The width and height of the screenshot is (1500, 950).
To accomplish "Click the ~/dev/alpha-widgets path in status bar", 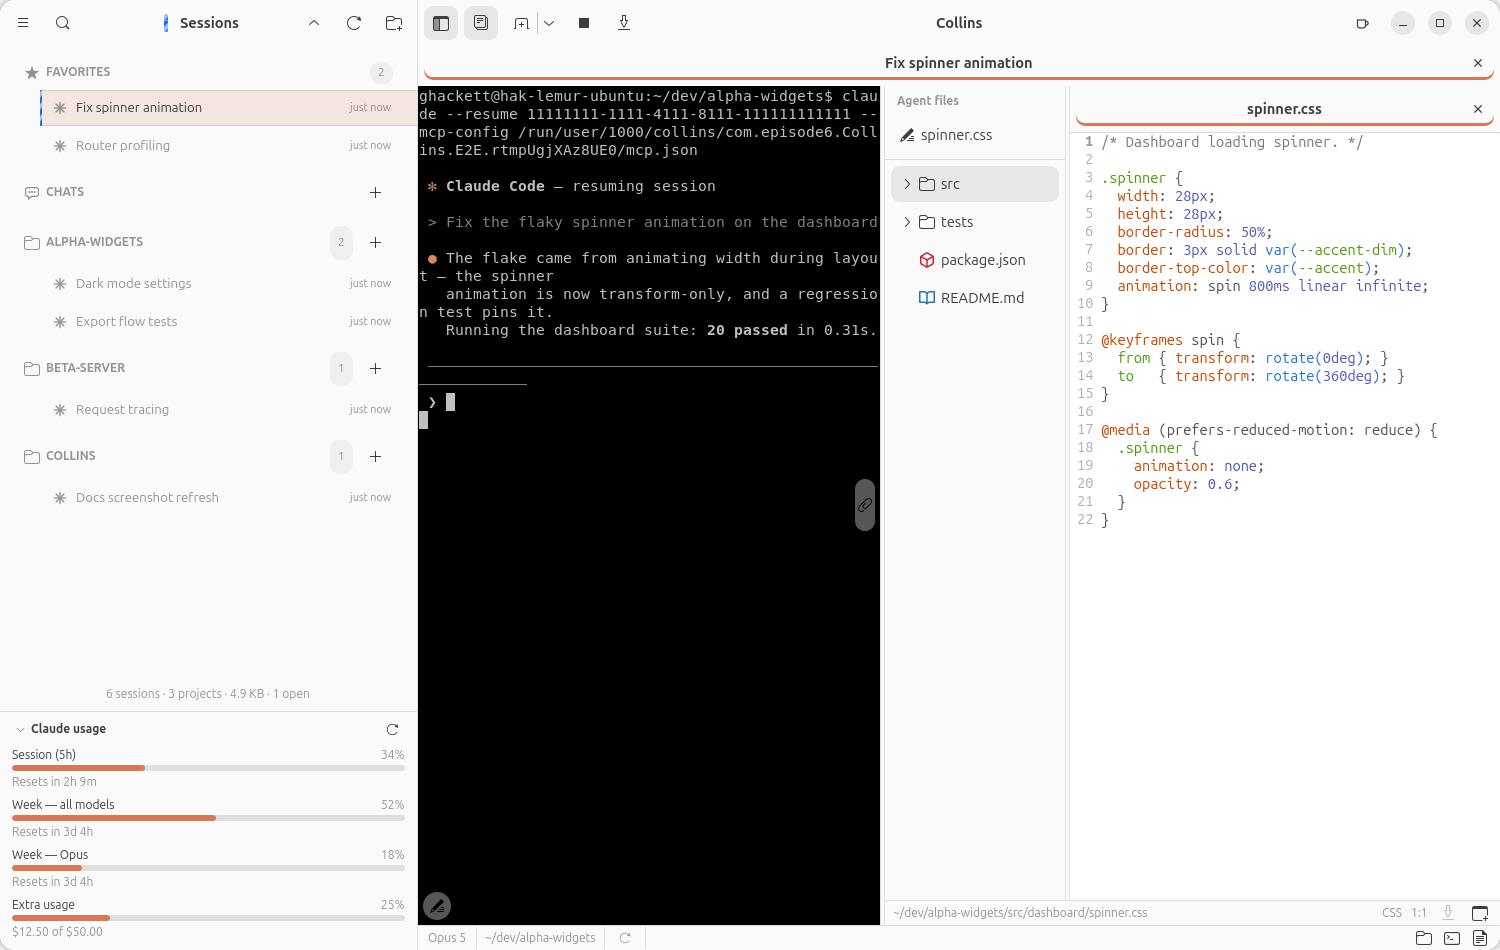I will [x=540, y=938].
